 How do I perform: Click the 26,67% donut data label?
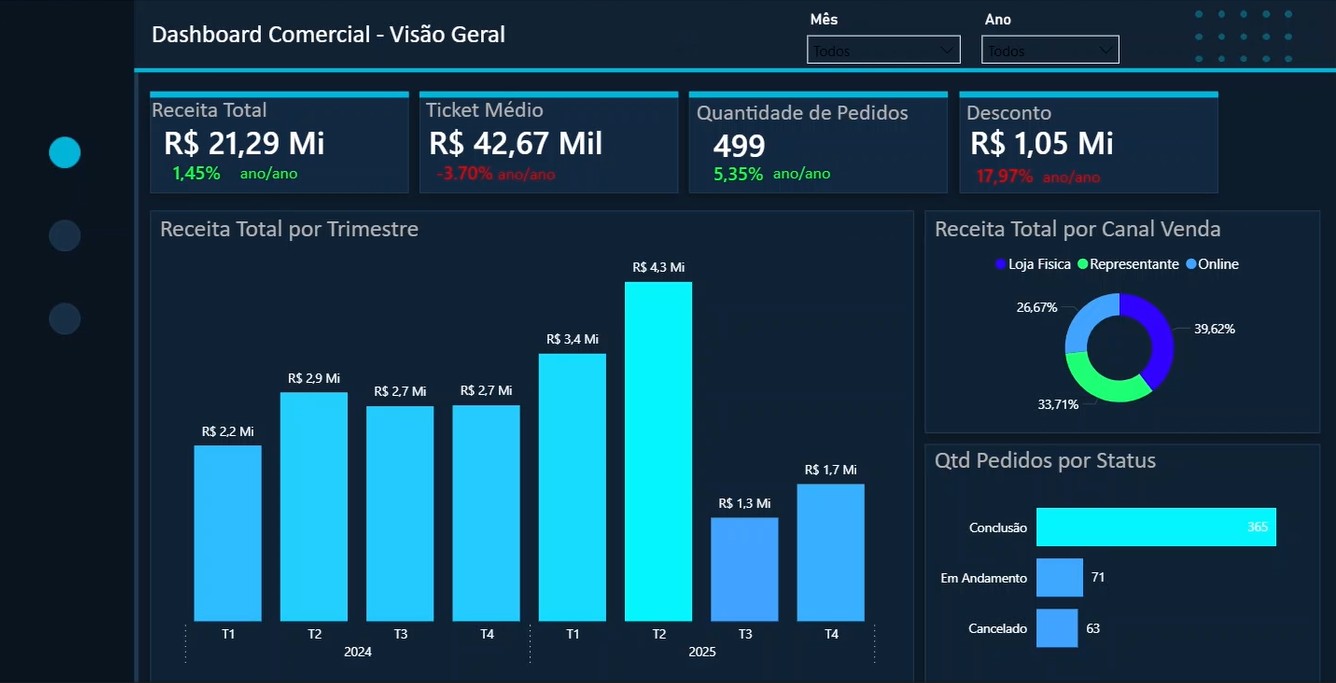(x=1037, y=307)
